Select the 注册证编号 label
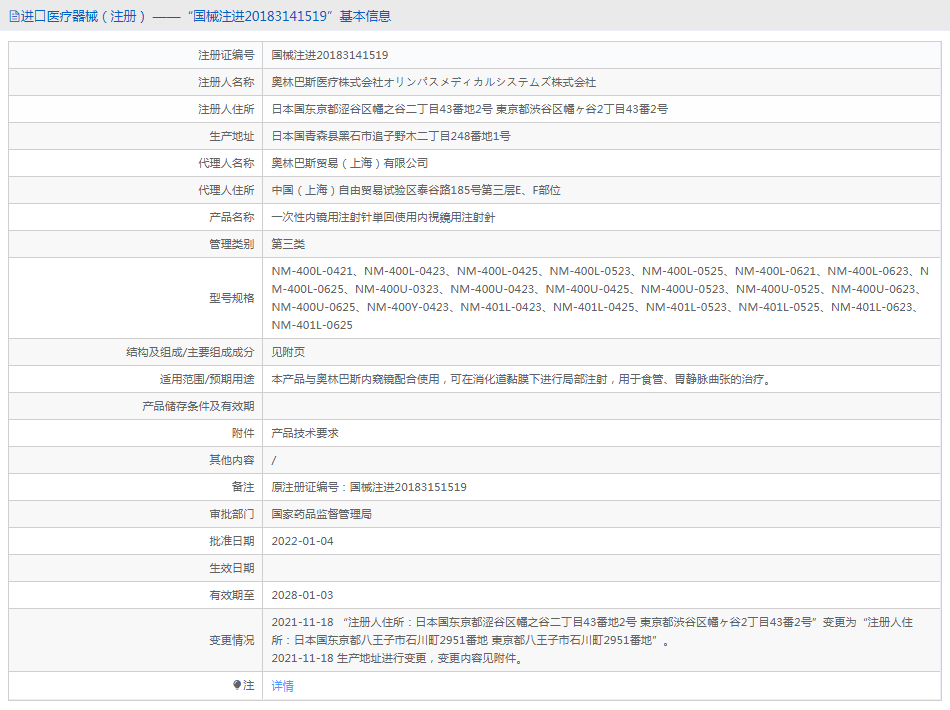Screen dimensions: 950x710 point(226,55)
